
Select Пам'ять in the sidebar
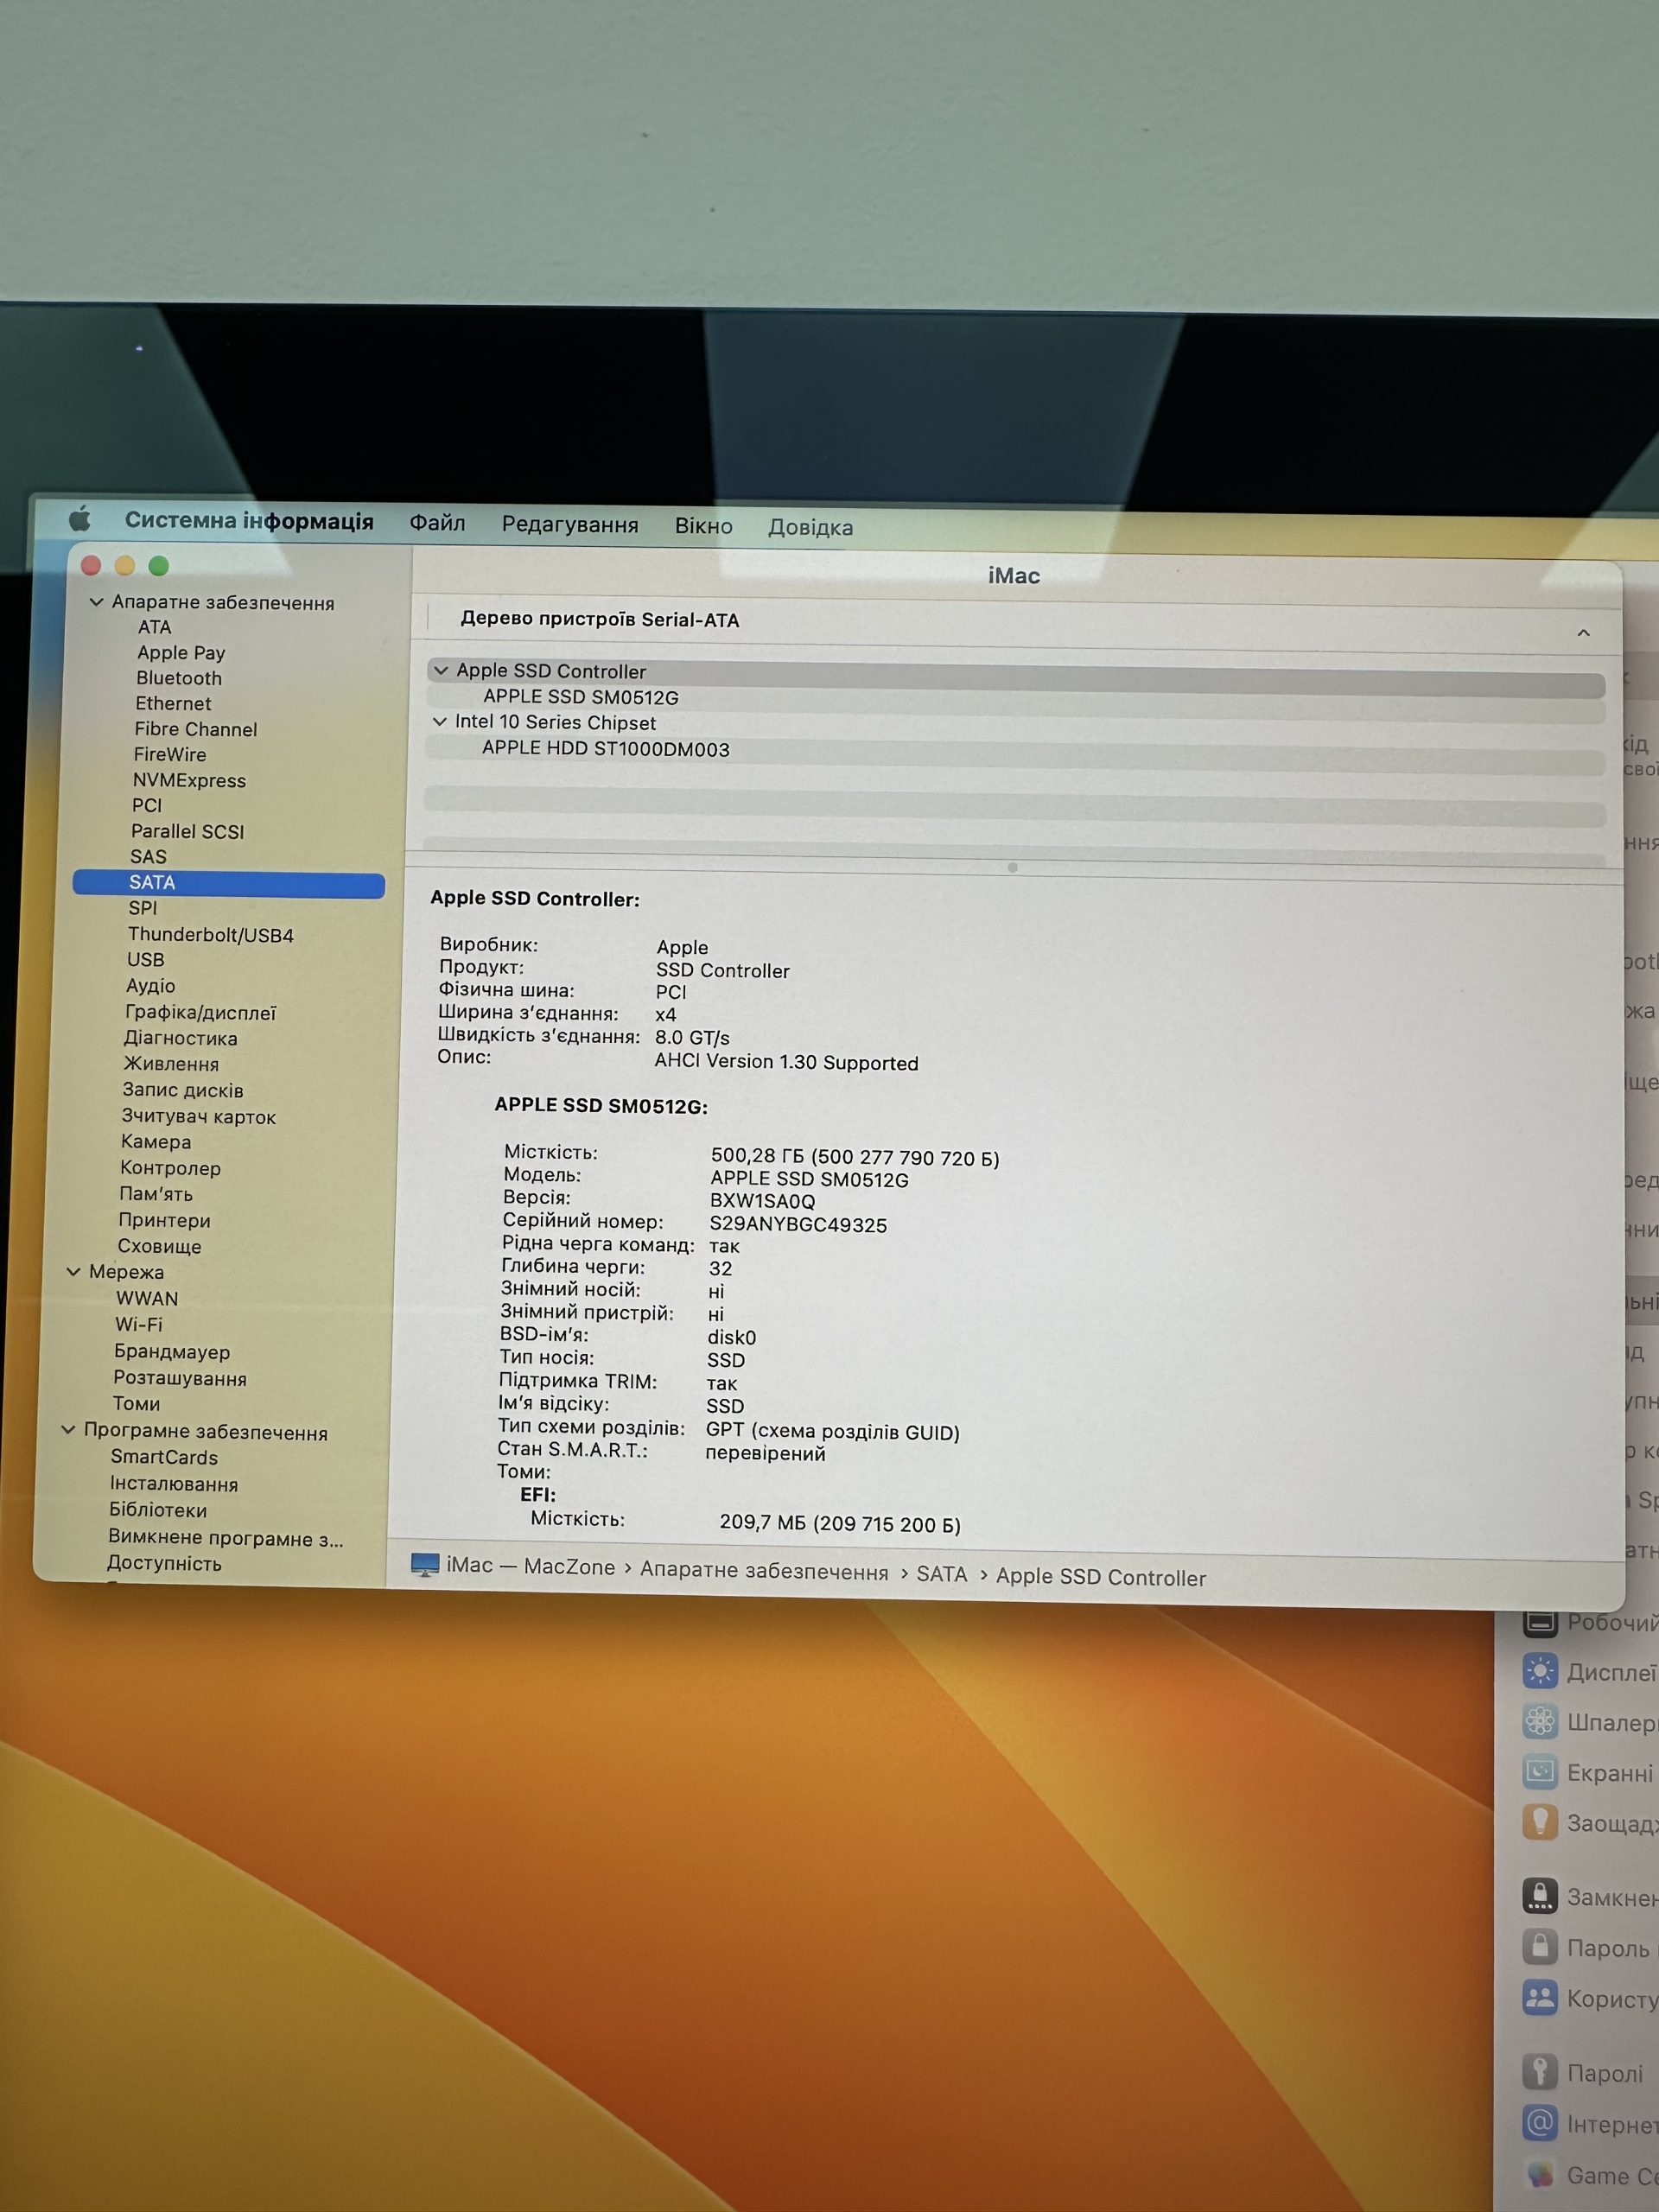point(155,1194)
